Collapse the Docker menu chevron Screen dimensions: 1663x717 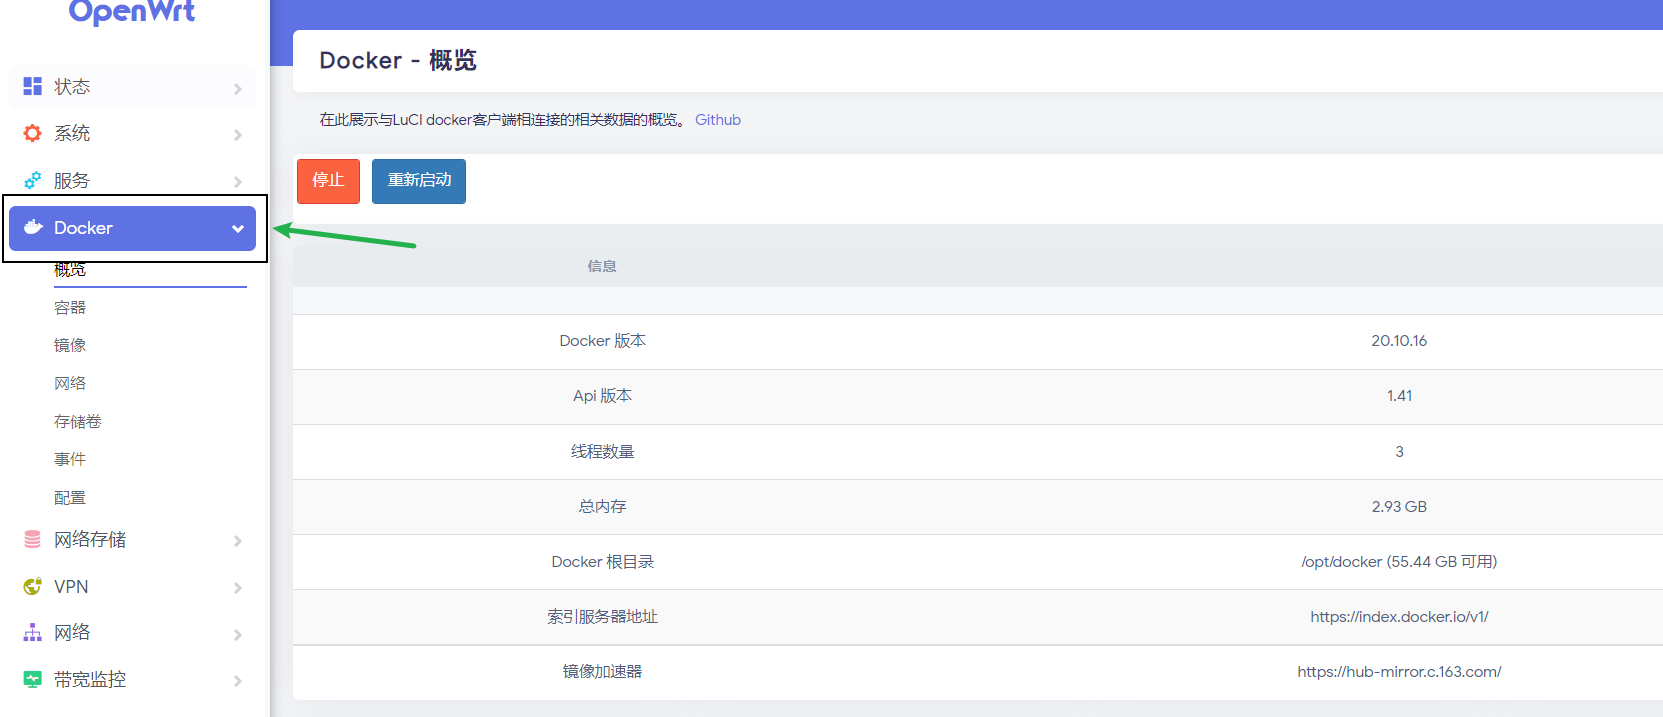pyautogui.click(x=238, y=229)
